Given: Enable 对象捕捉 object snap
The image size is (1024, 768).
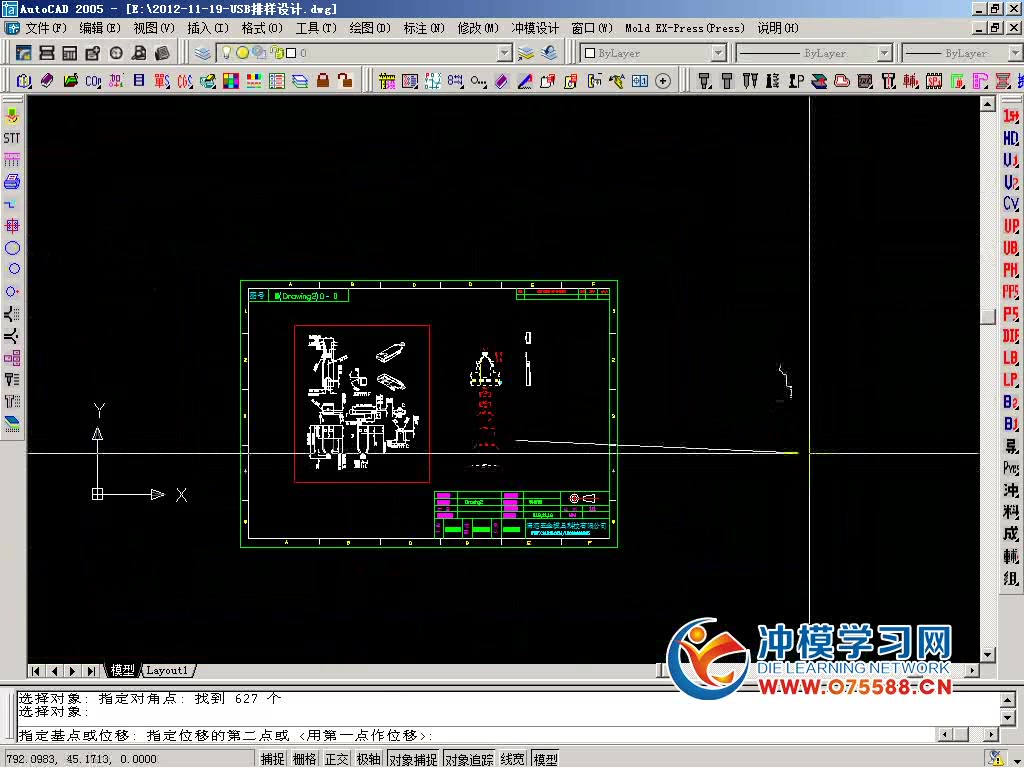Looking at the screenshot, I should click(413, 758).
